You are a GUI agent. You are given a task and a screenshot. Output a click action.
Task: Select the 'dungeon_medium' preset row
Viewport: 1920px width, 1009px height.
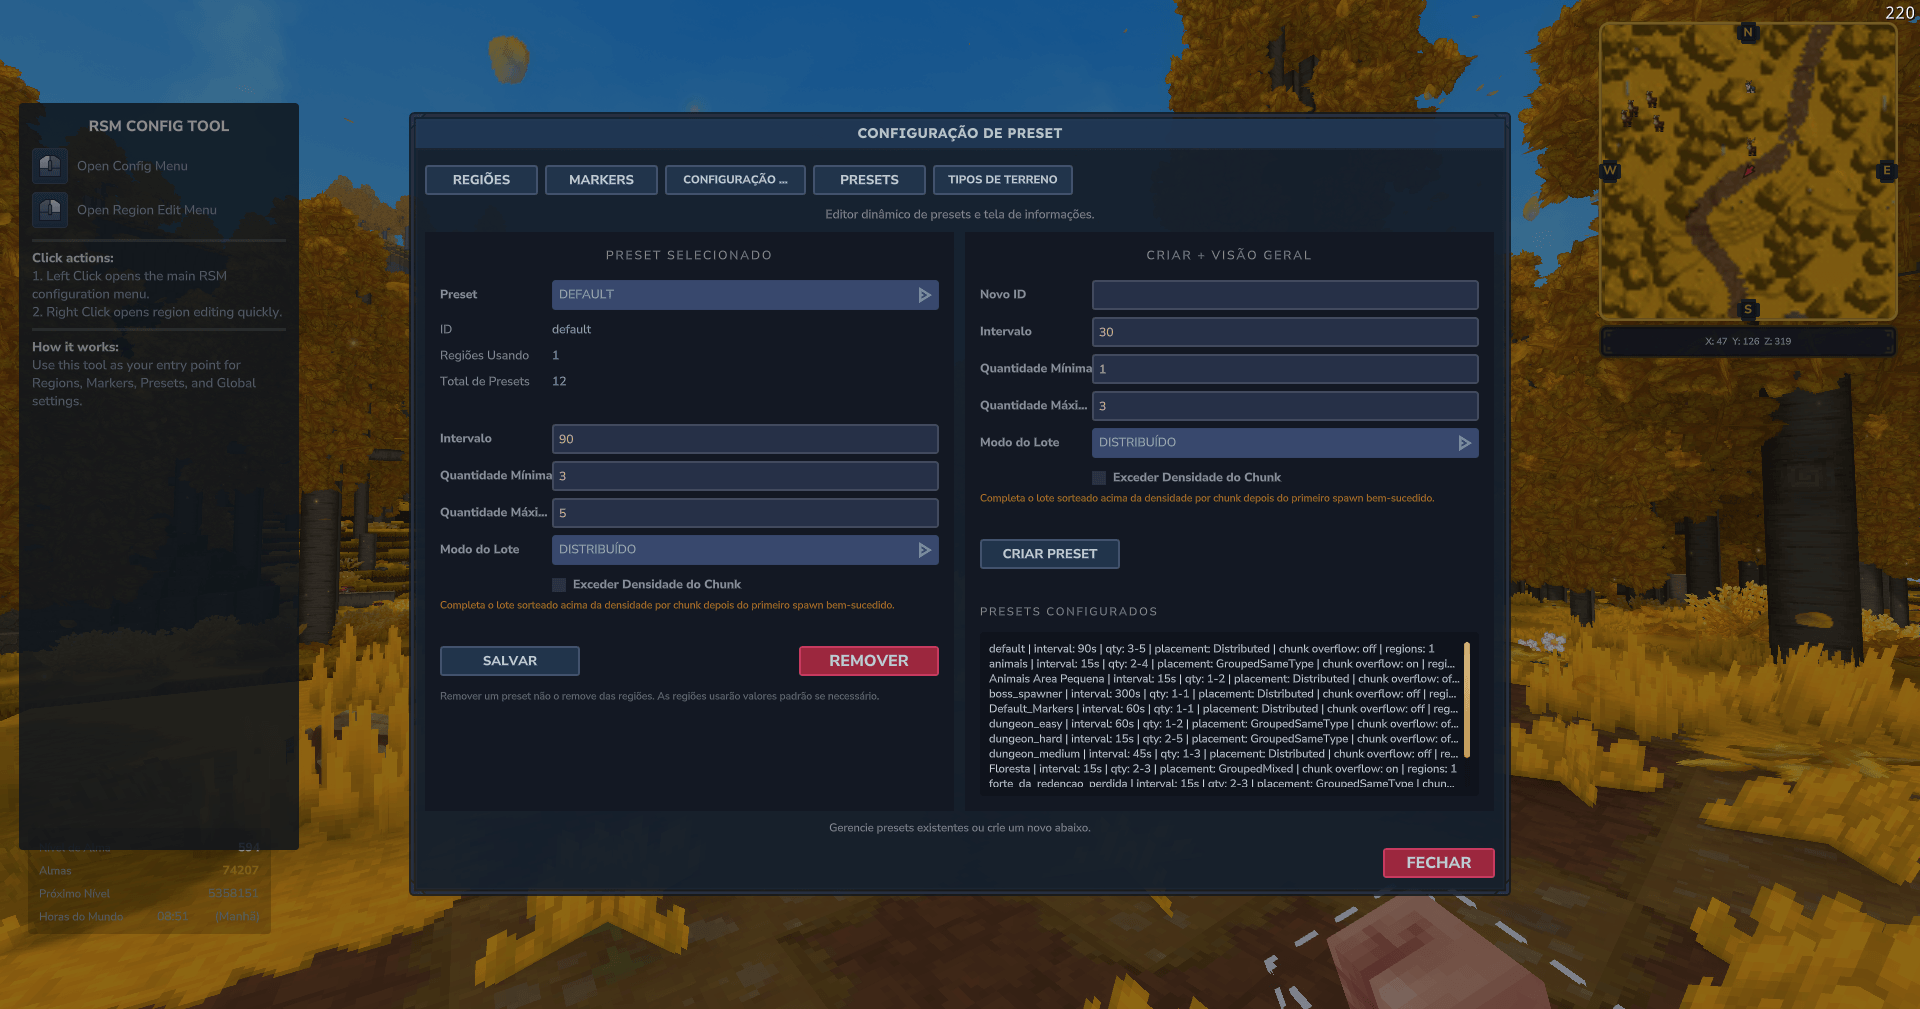pos(1224,754)
